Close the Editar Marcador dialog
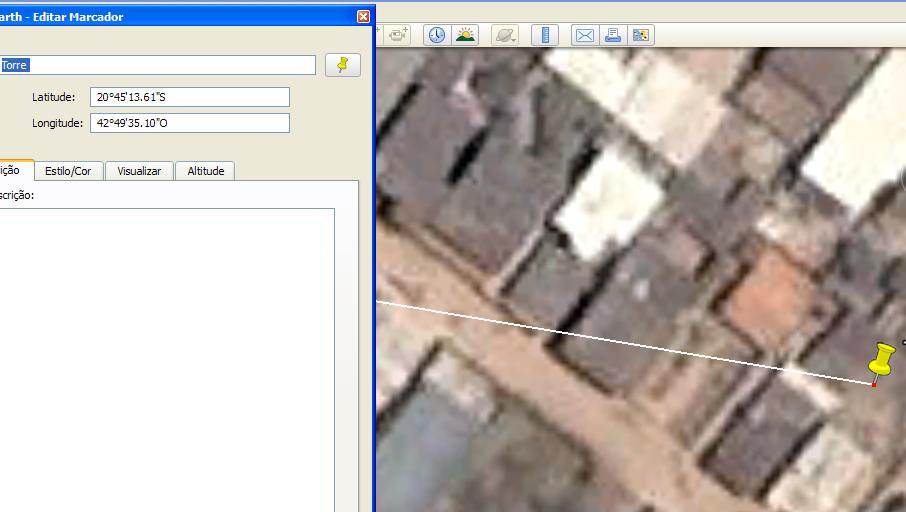 click(363, 17)
